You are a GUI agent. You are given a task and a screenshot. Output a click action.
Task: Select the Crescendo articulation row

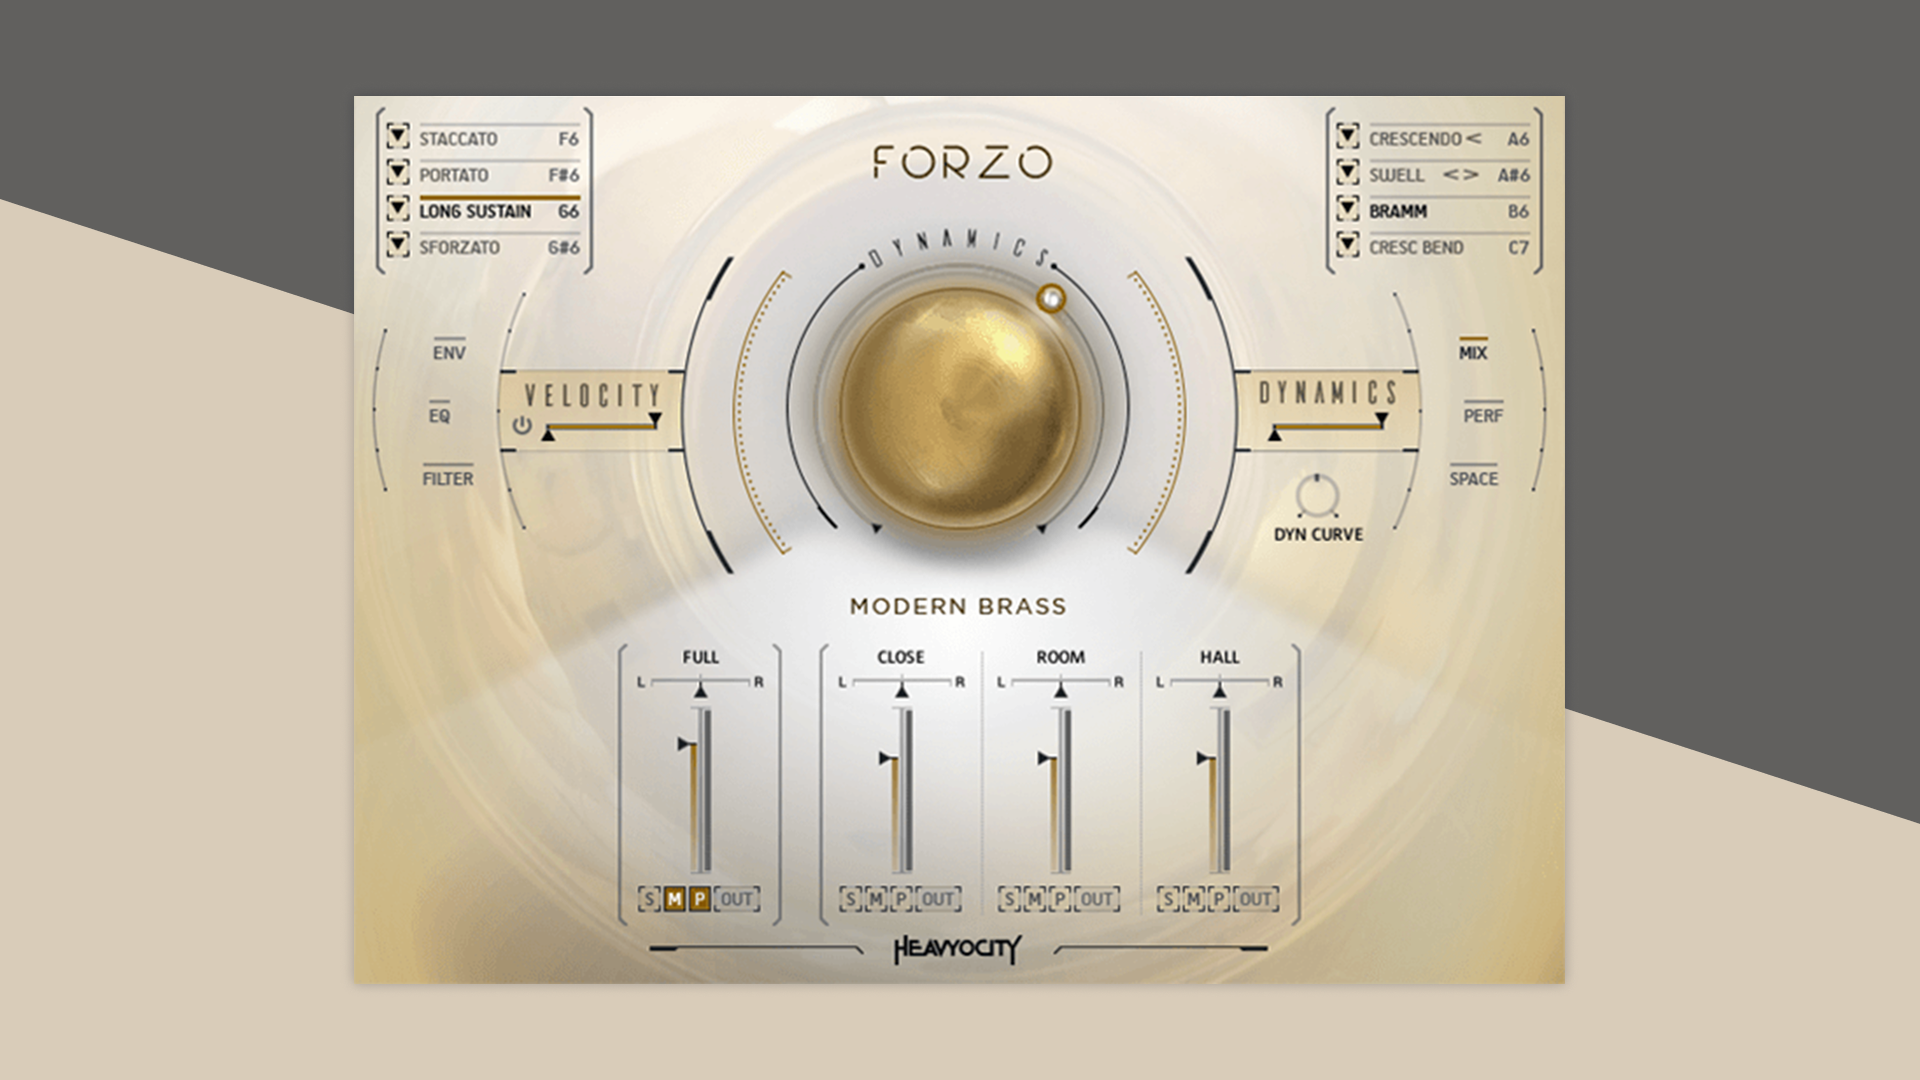pyautogui.click(x=1415, y=139)
